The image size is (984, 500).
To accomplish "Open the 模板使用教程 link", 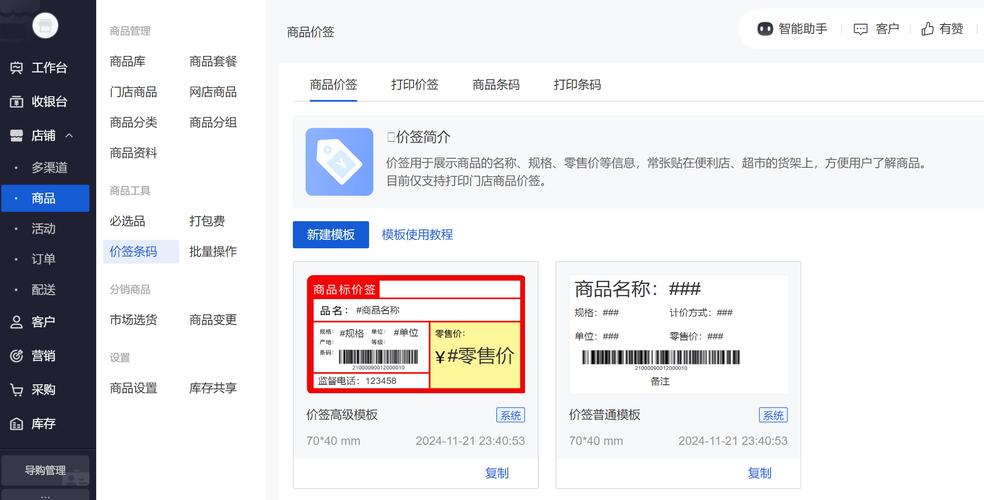I will tap(417, 234).
